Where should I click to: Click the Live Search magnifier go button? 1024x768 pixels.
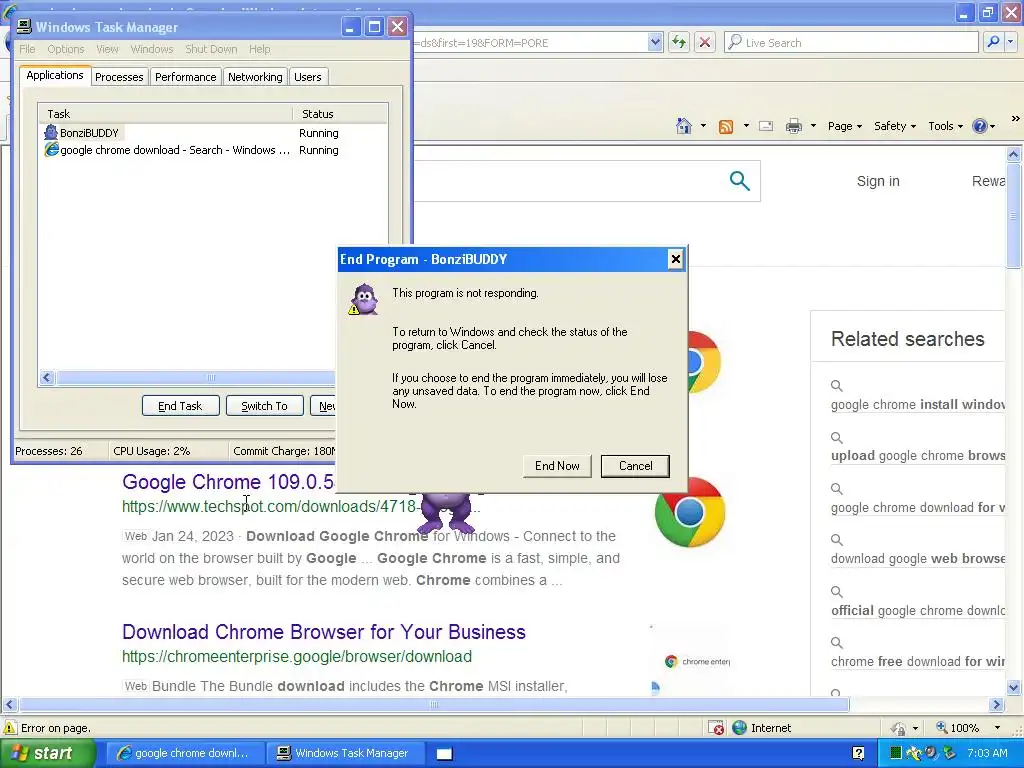[x=993, y=42]
